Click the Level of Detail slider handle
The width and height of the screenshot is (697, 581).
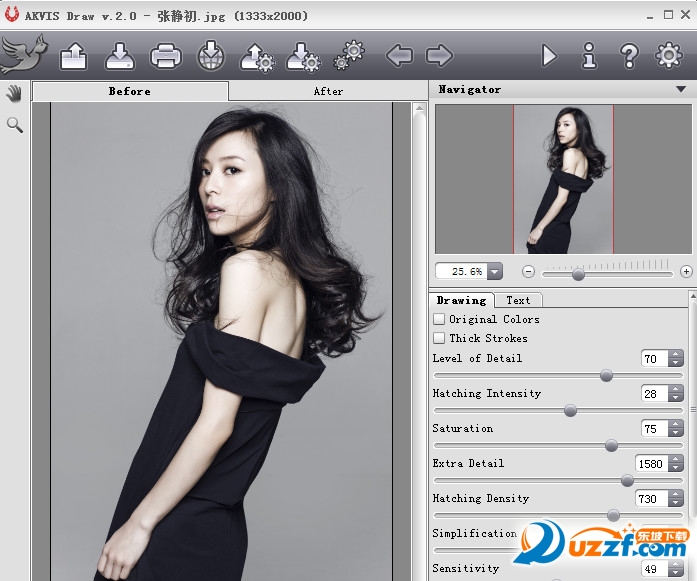606,375
